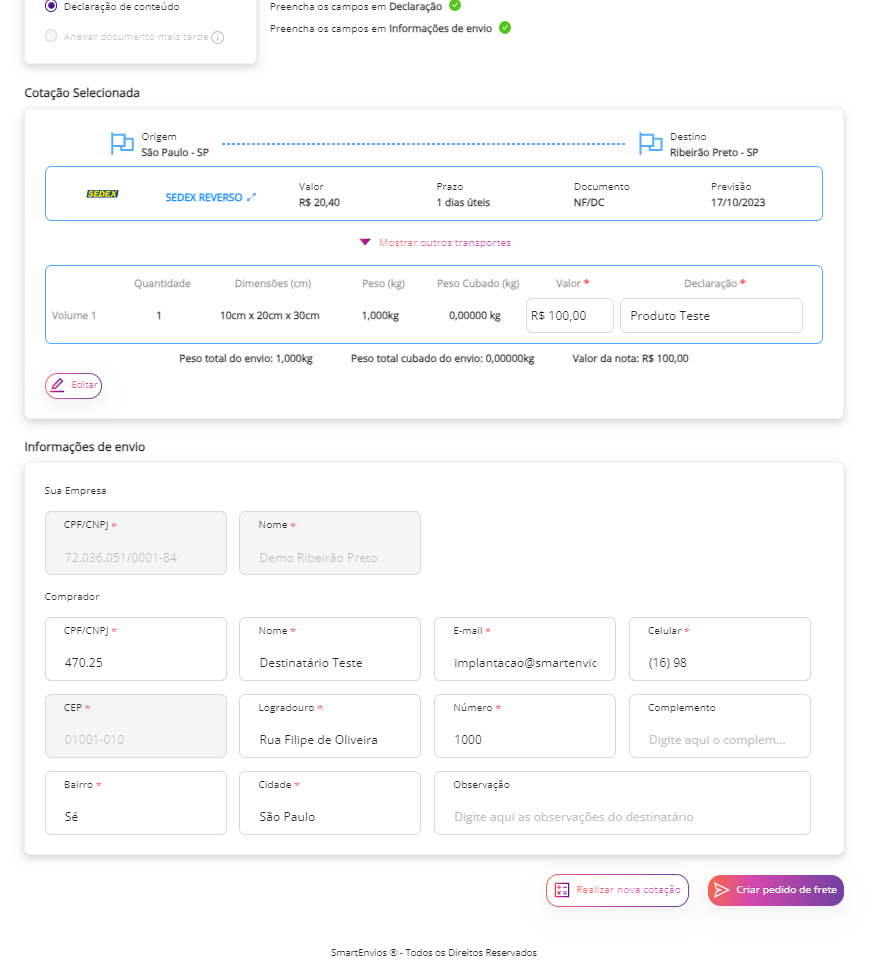Image resolution: width=877 pixels, height=968 pixels.
Task: Click the Mostrar outros transportes text
Action: click(x=445, y=243)
